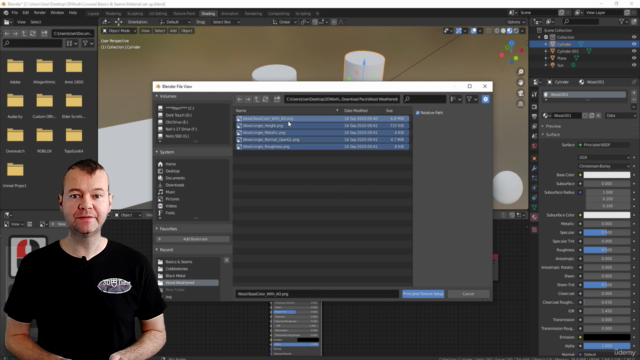This screenshot has width=640, height=360.
Task: Pin the properties editor context
Action: (634, 82)
